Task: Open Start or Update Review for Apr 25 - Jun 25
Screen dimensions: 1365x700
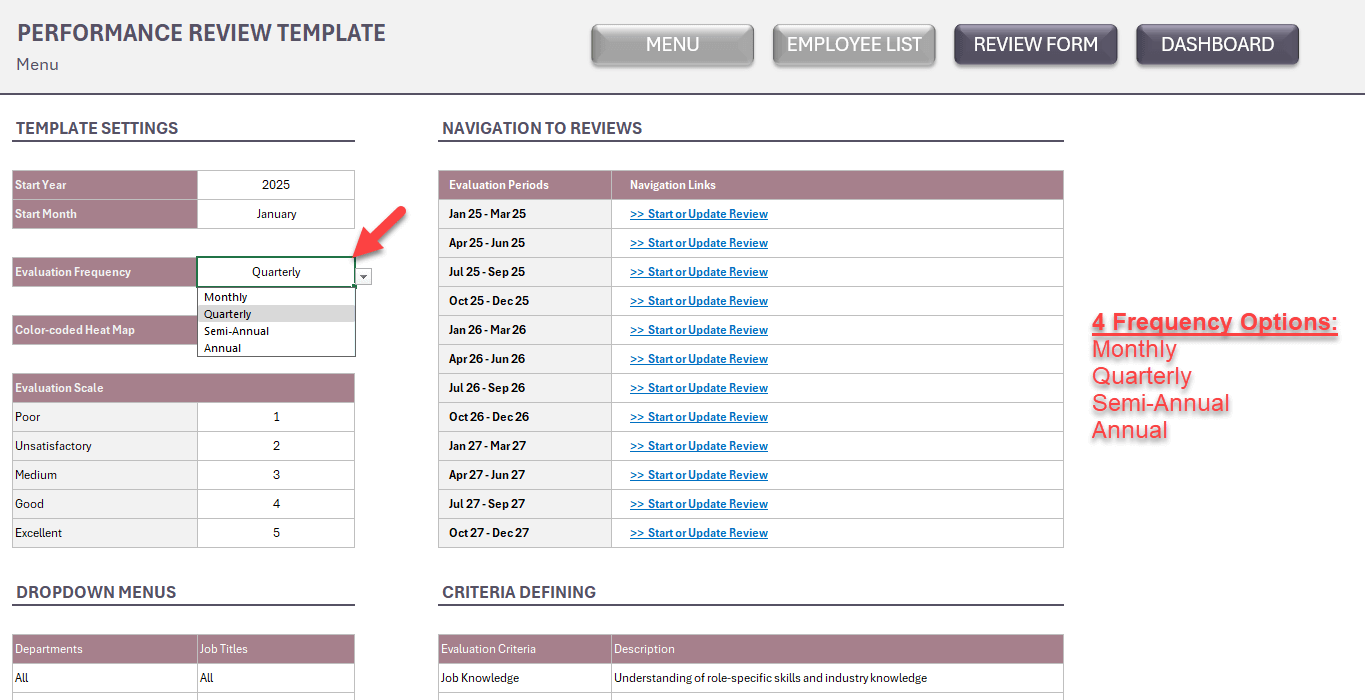Action: [x=699, y=243]
